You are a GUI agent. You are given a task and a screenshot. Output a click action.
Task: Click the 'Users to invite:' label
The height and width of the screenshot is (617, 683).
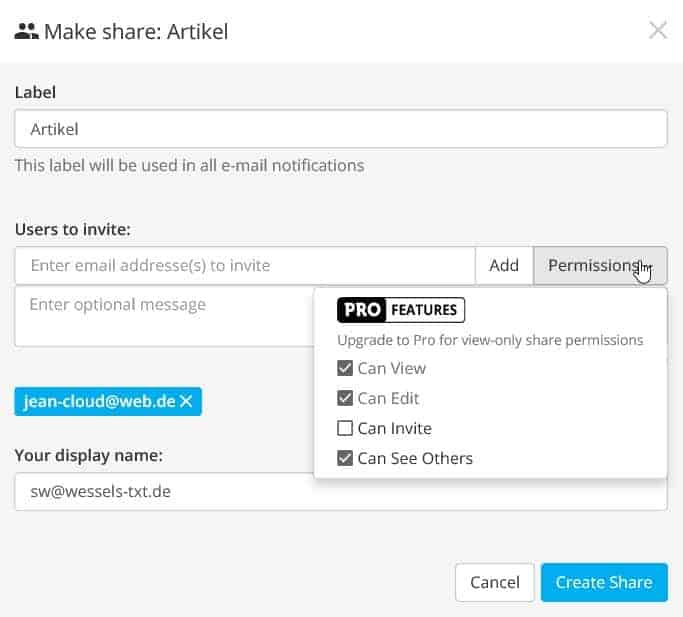pyautogui.click(x=73, y=229)
